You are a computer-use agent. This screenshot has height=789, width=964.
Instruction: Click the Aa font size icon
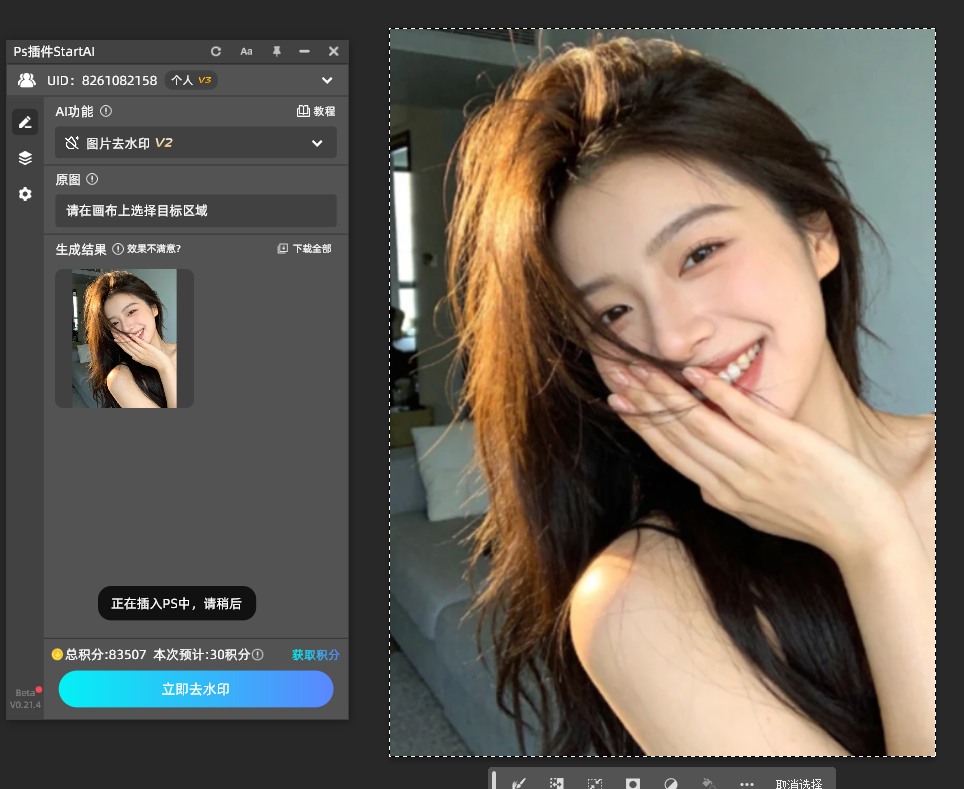click(x=246, y=51)
